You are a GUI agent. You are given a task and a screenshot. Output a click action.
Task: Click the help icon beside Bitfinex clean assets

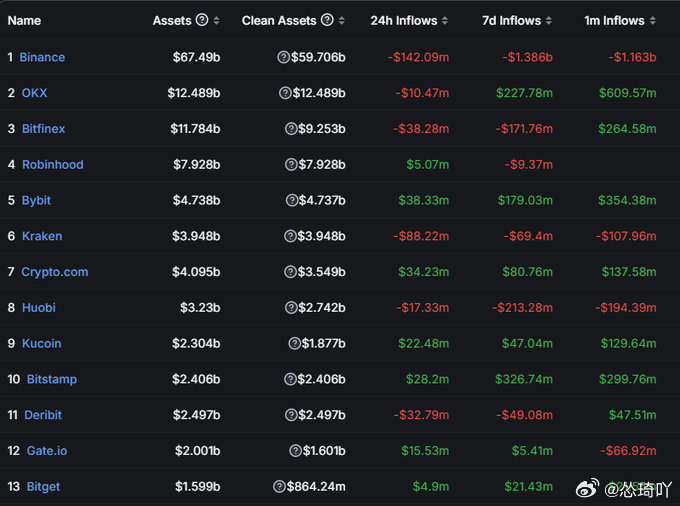(291, 129)
